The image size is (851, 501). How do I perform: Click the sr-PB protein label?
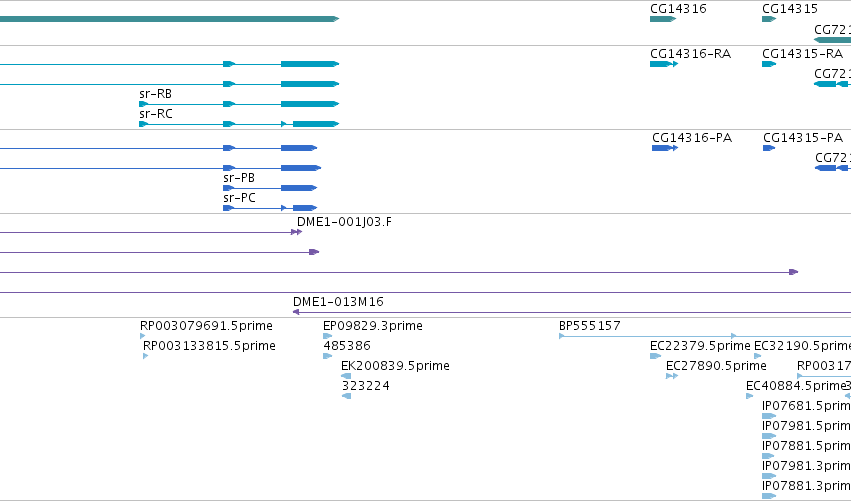(239, 177)
